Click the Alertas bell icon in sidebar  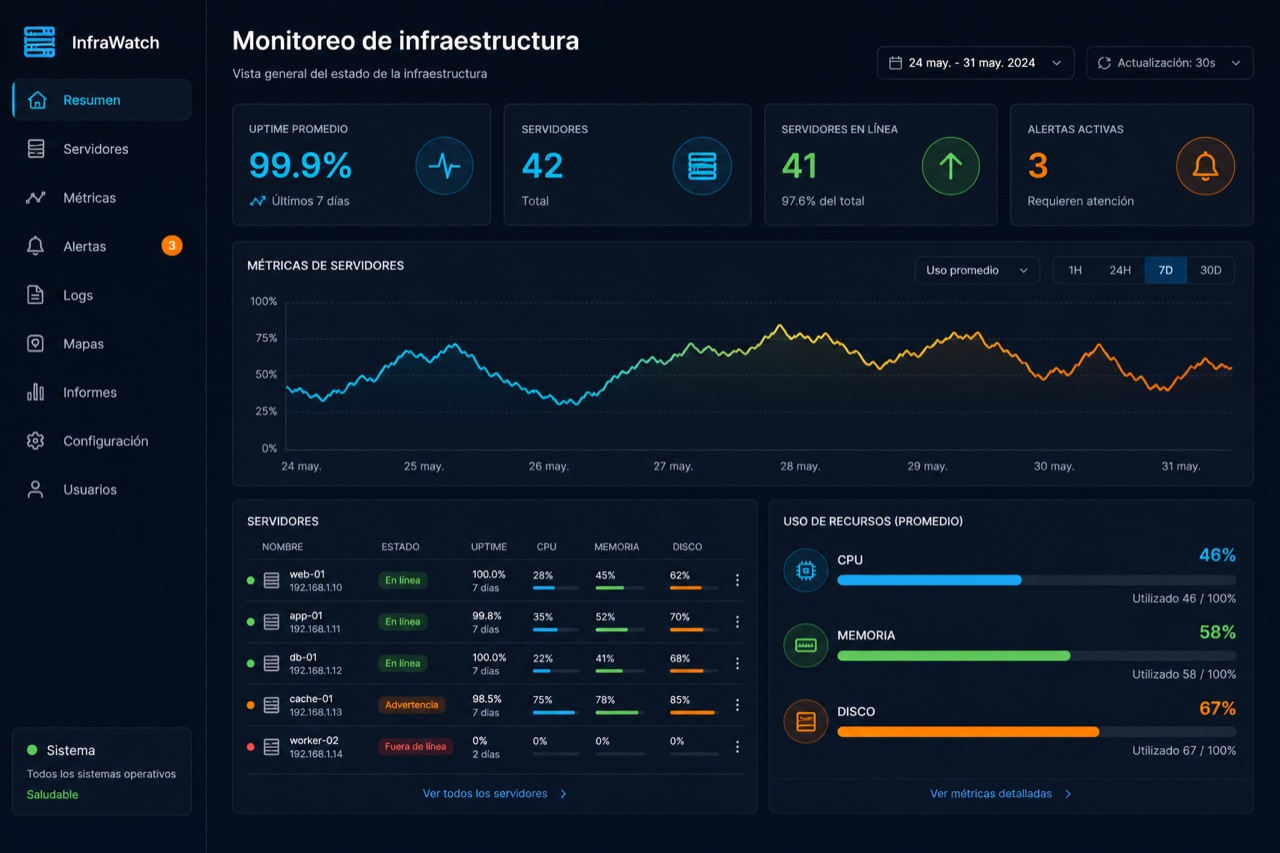[36, 246]
